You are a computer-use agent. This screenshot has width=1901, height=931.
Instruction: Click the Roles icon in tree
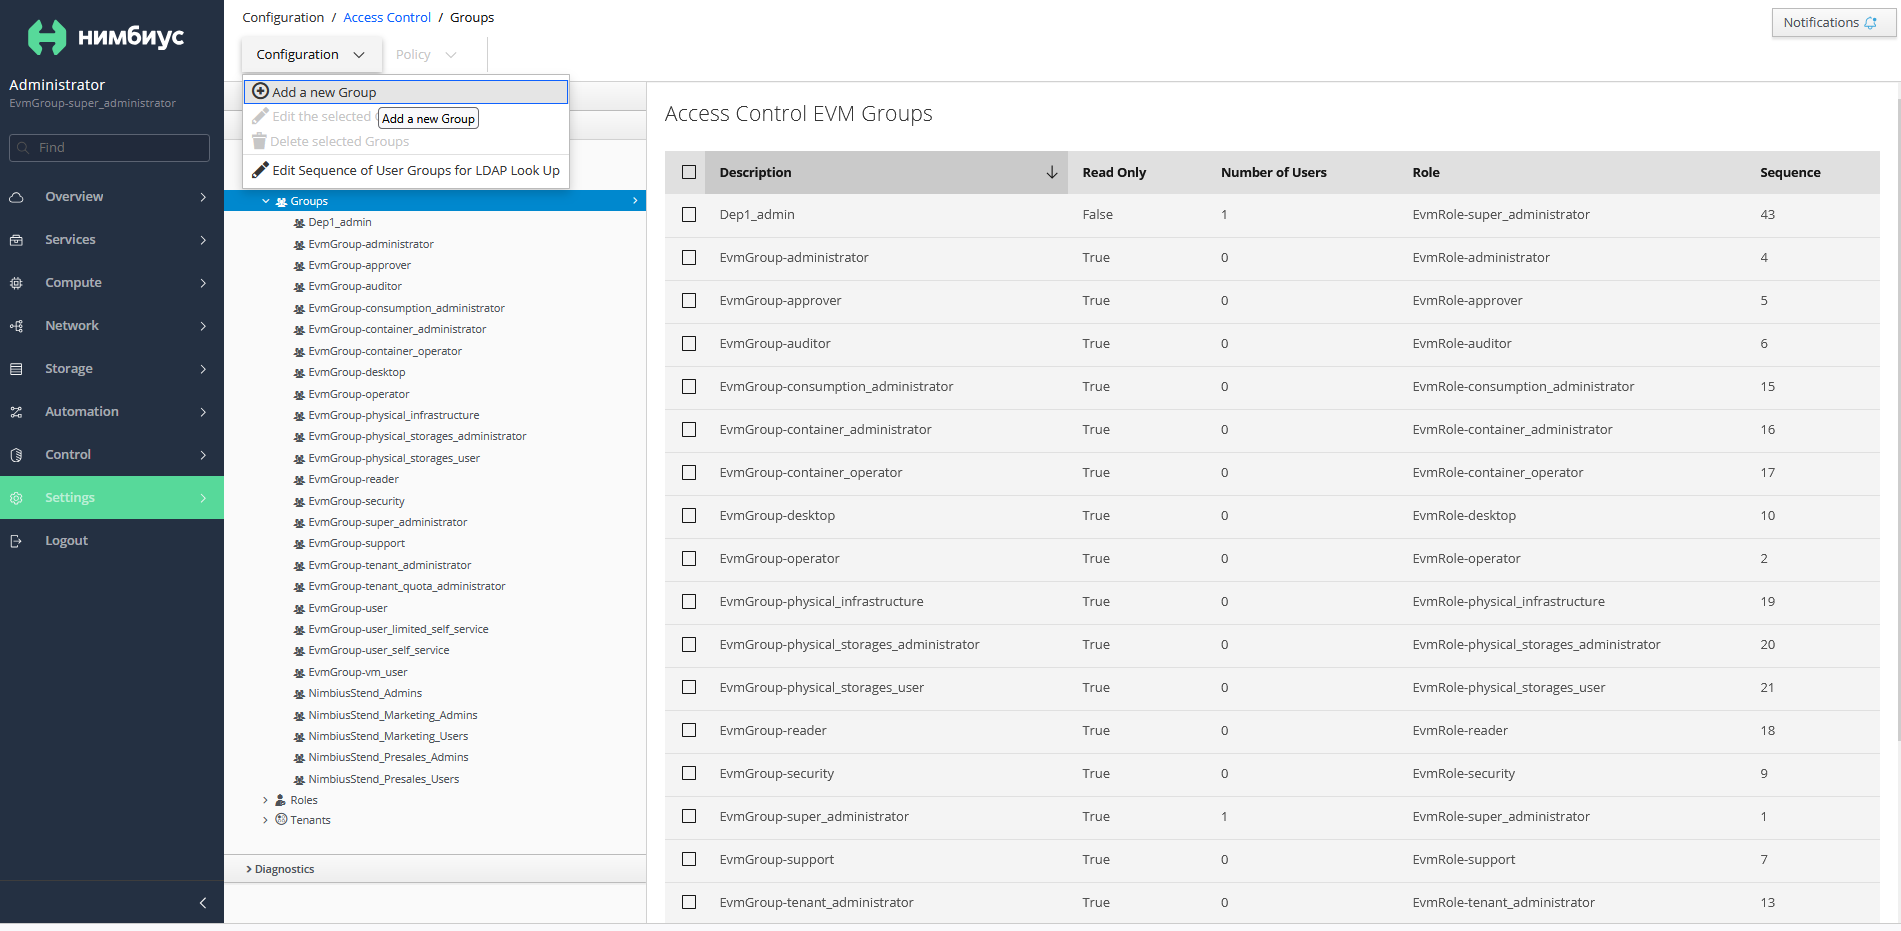tap(281, 800)
